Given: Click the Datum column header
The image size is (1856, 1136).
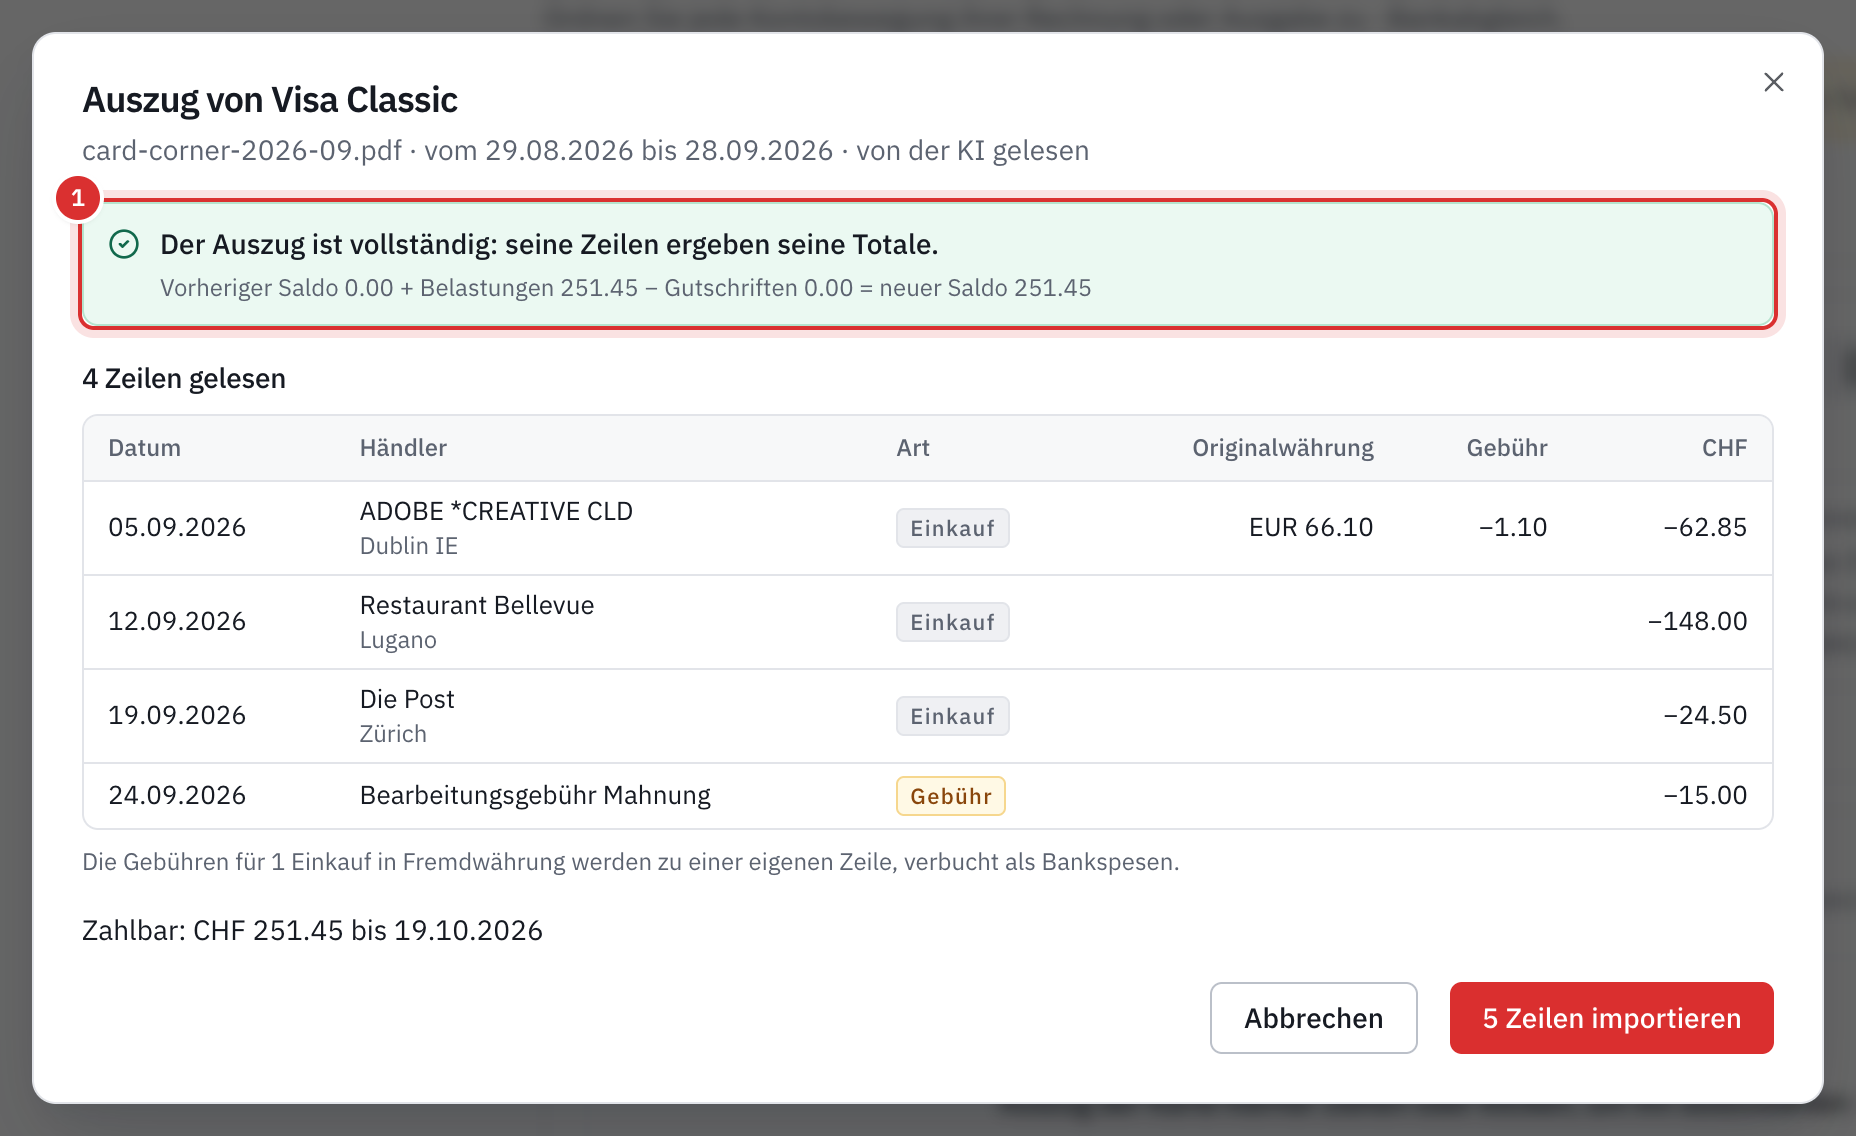Looking at the screenshot, I should point(145,448).
